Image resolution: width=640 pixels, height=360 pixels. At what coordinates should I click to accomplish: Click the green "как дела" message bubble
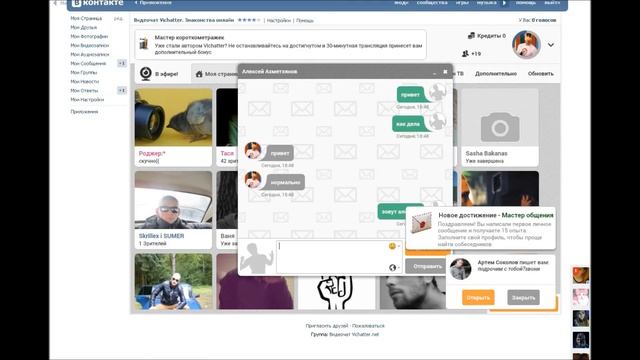409,124
